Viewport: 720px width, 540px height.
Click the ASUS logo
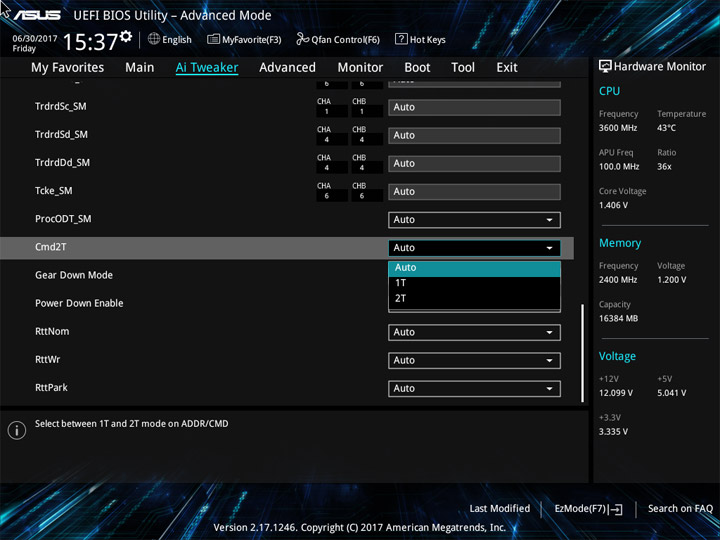tap(37, 15)
